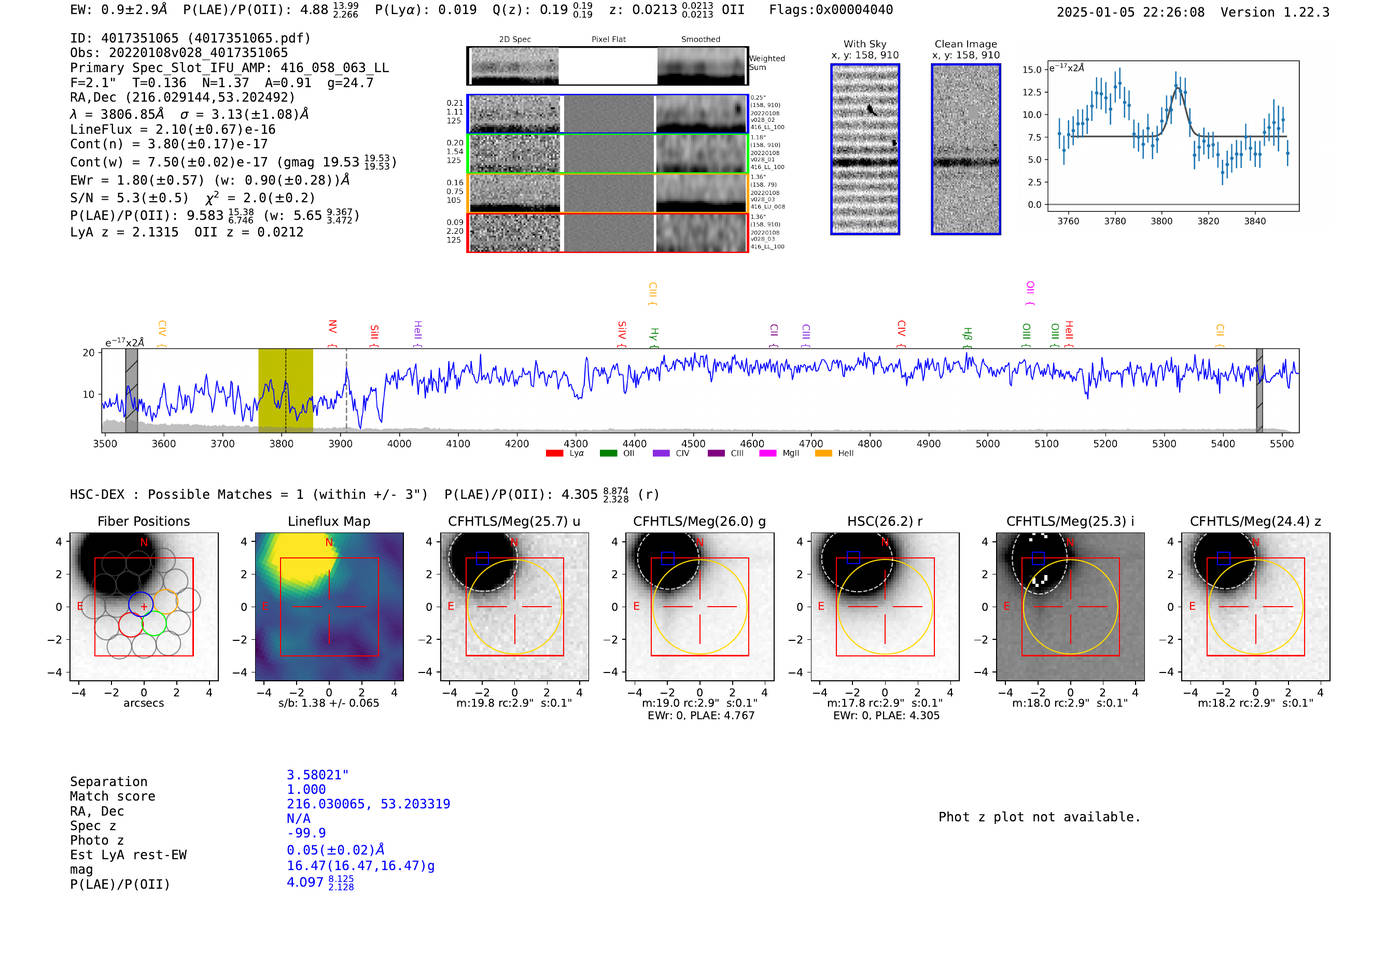Click the blue fiber circle in Fiber Positions
The image size is (1400, 953).
coord(141,603)
